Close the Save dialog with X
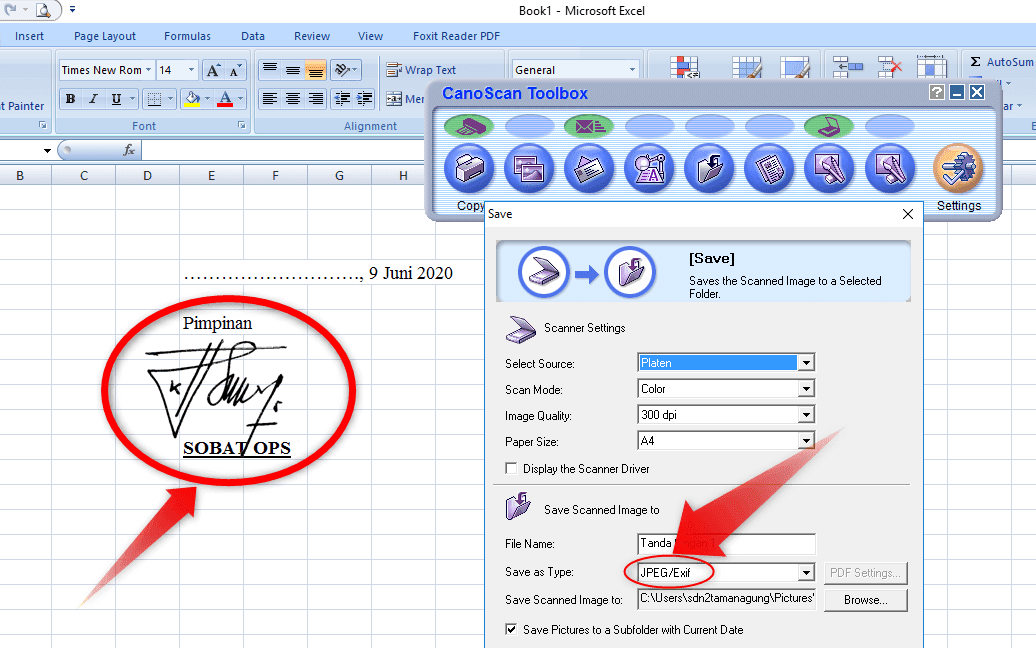Screen dimensions: 1036x648 click(908, 214)
